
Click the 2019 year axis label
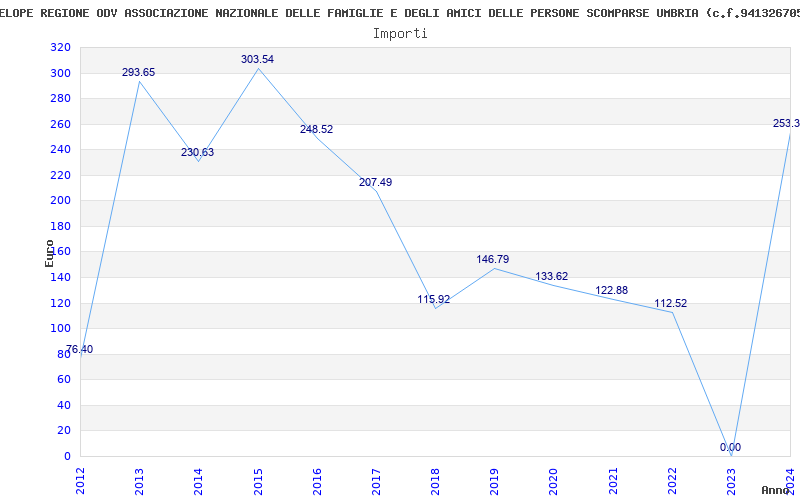494,481
